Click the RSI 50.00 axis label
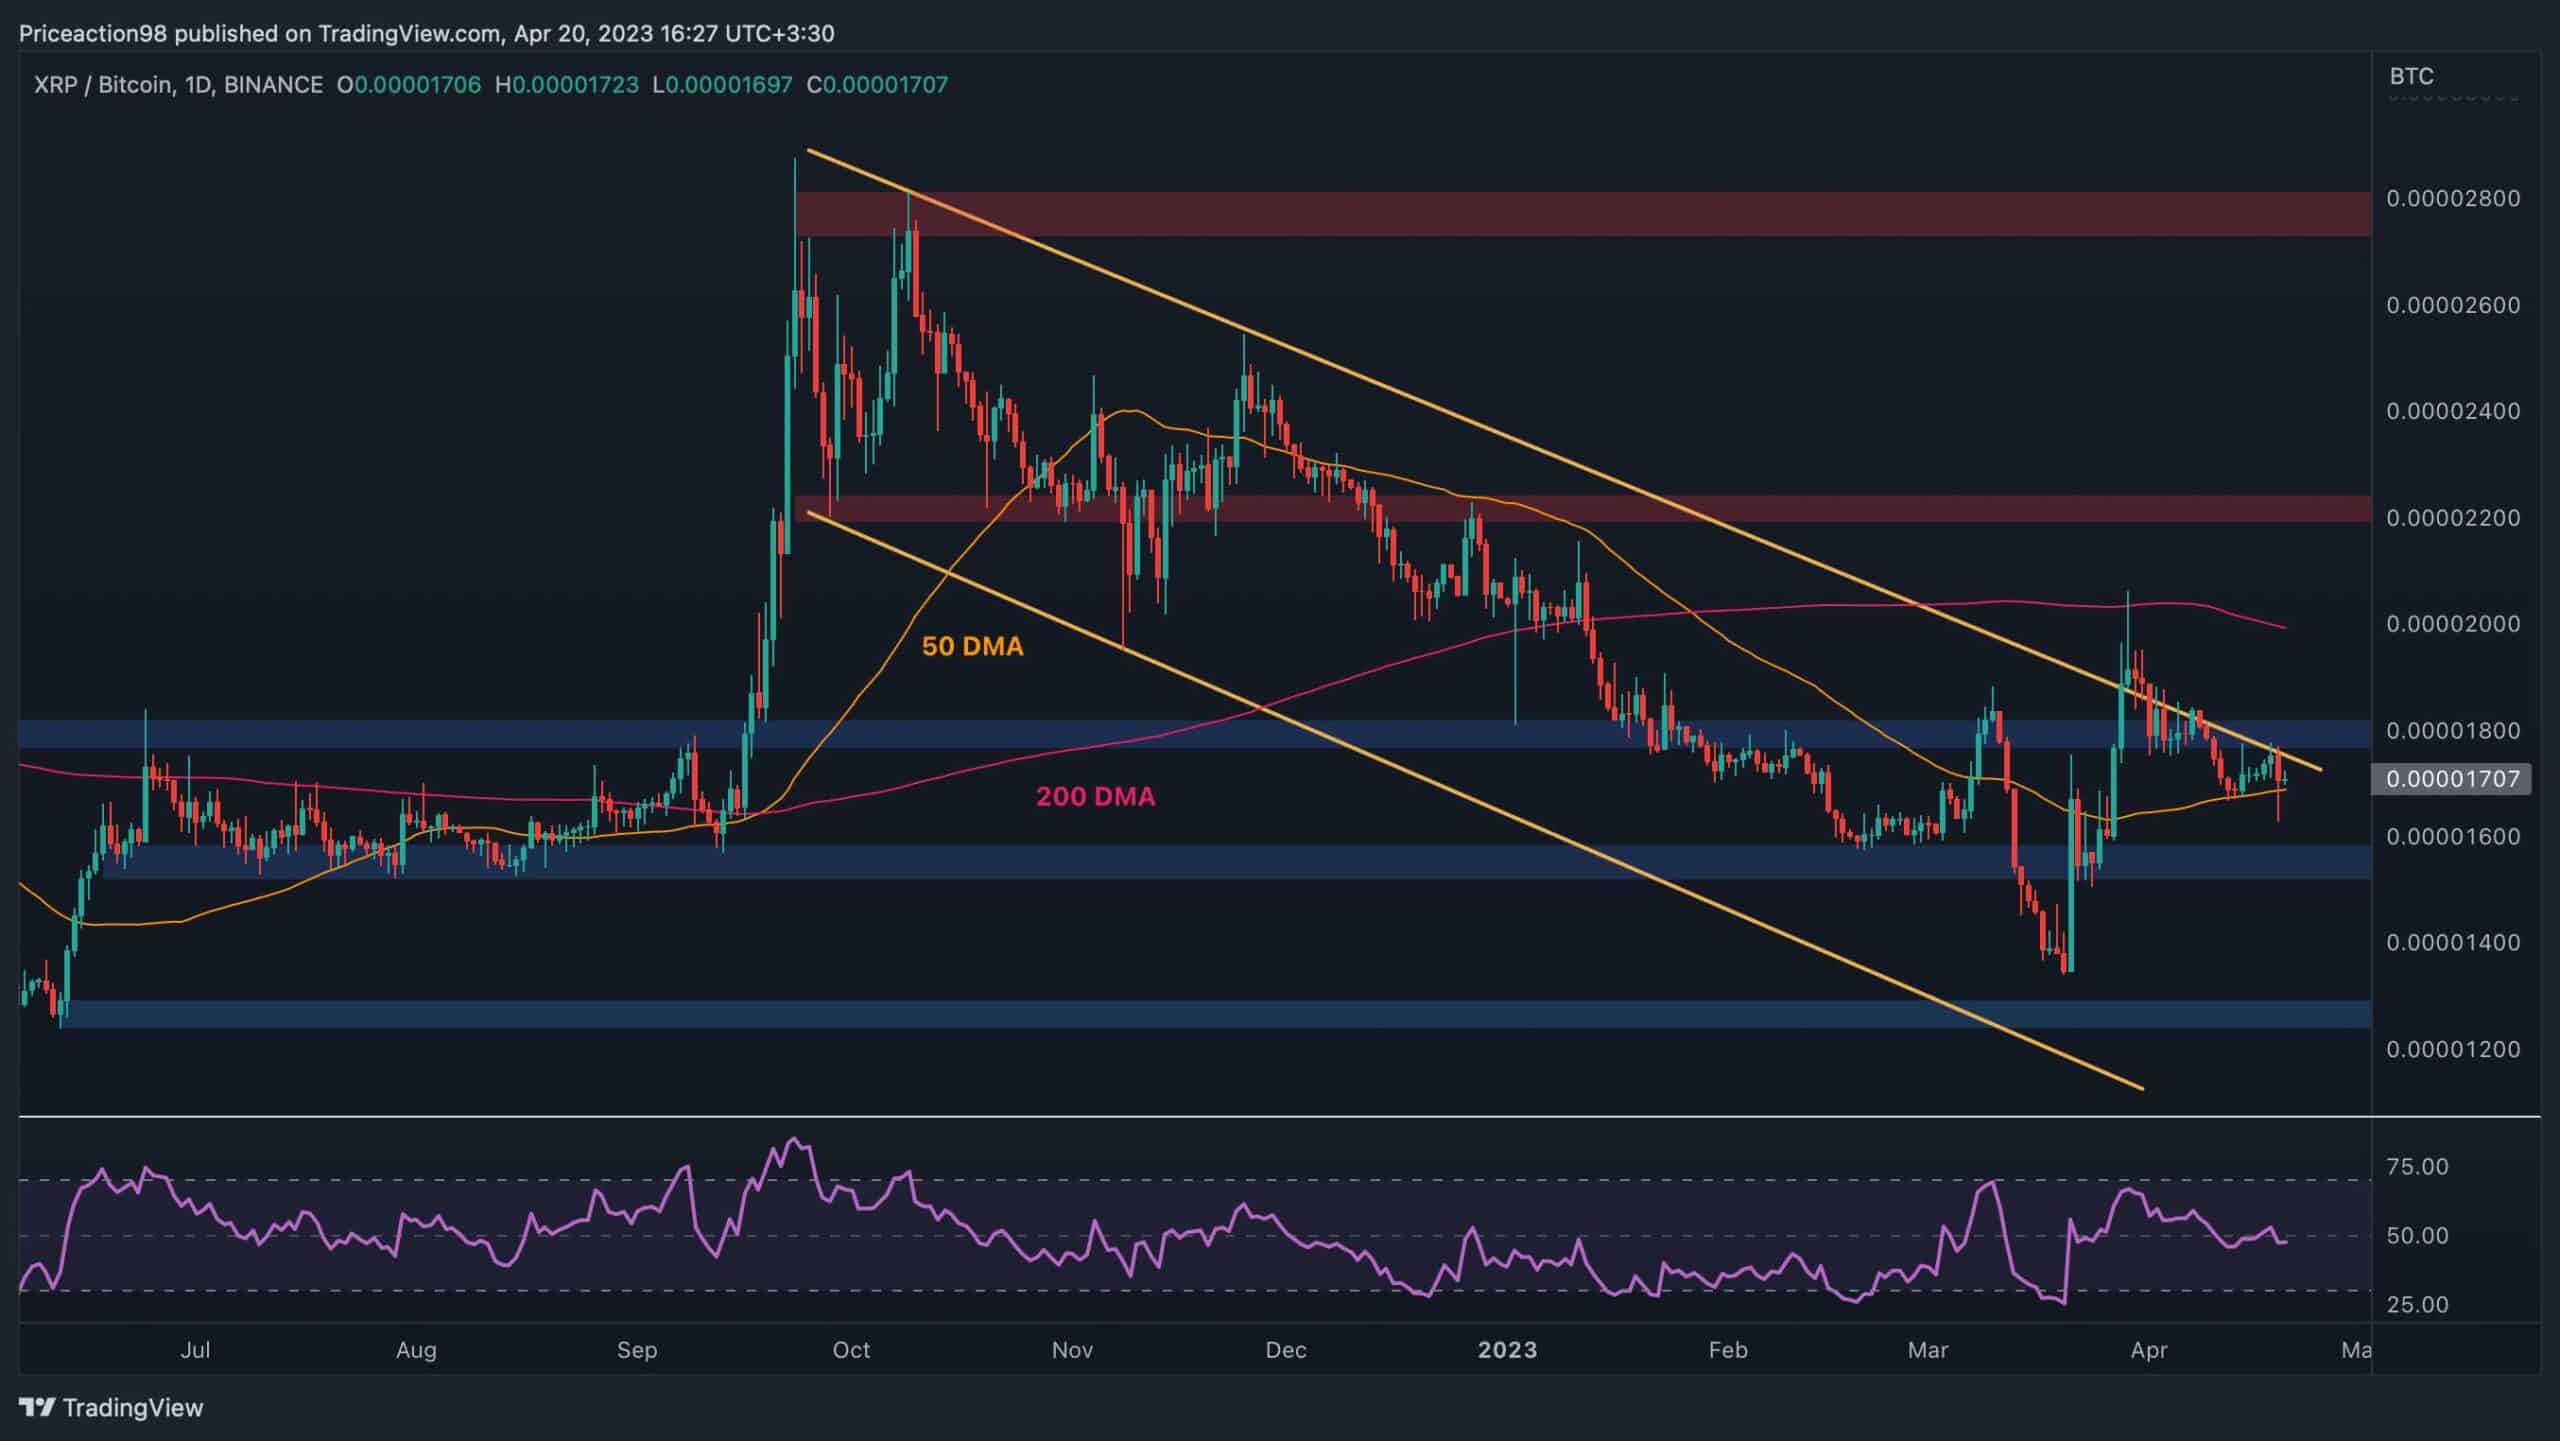This screenshot has height=1441, width=2560. pos(2417,1236)
